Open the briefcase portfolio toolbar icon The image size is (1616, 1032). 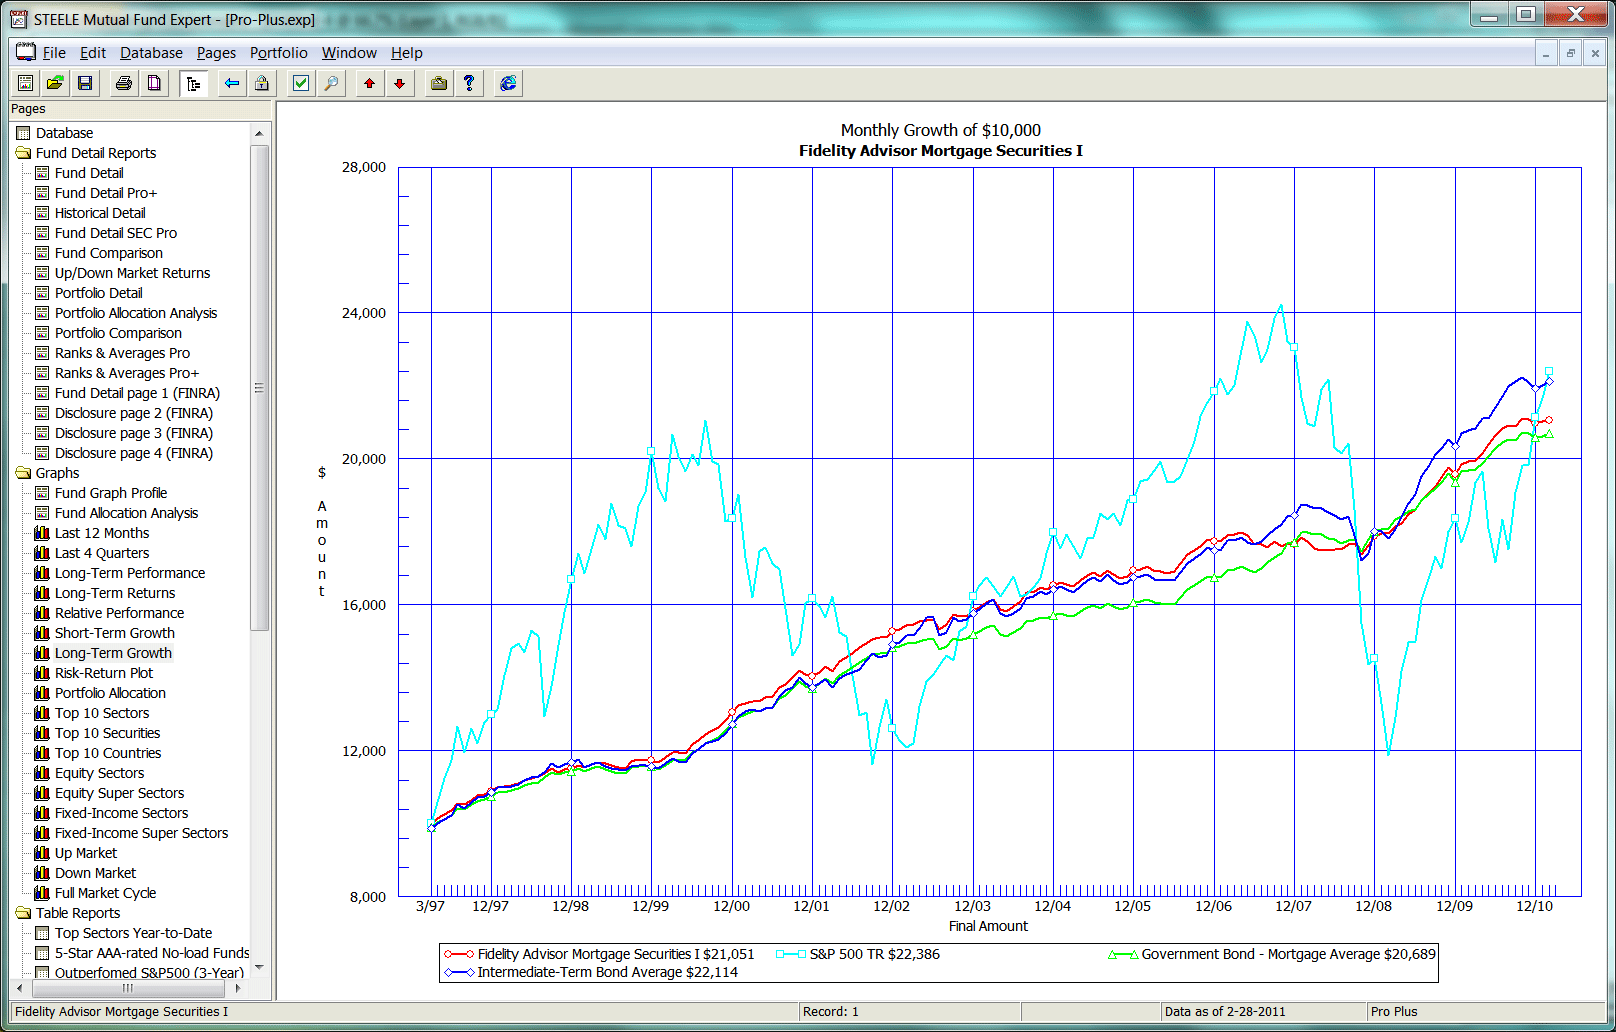click(x=439, y=83)
